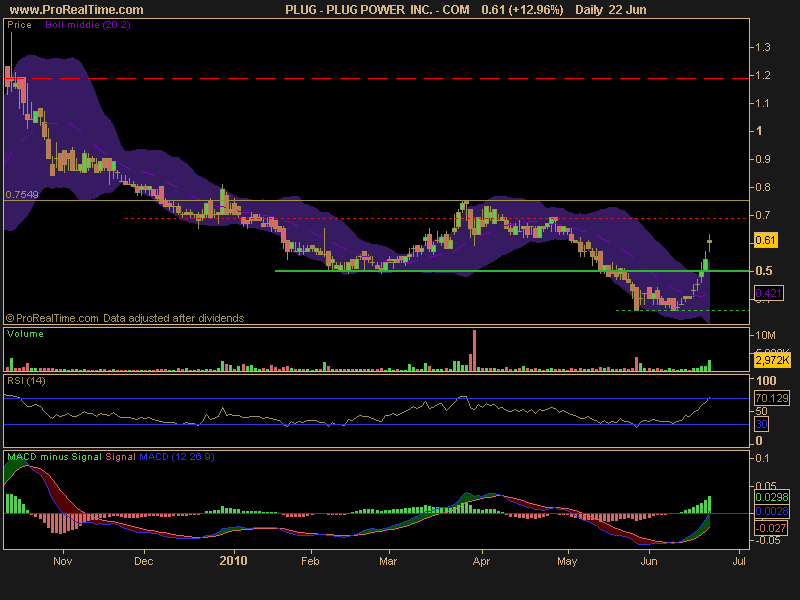800x600 pixels.
Task: Select the 0.8 price axis label
Action: click(763, 187)
